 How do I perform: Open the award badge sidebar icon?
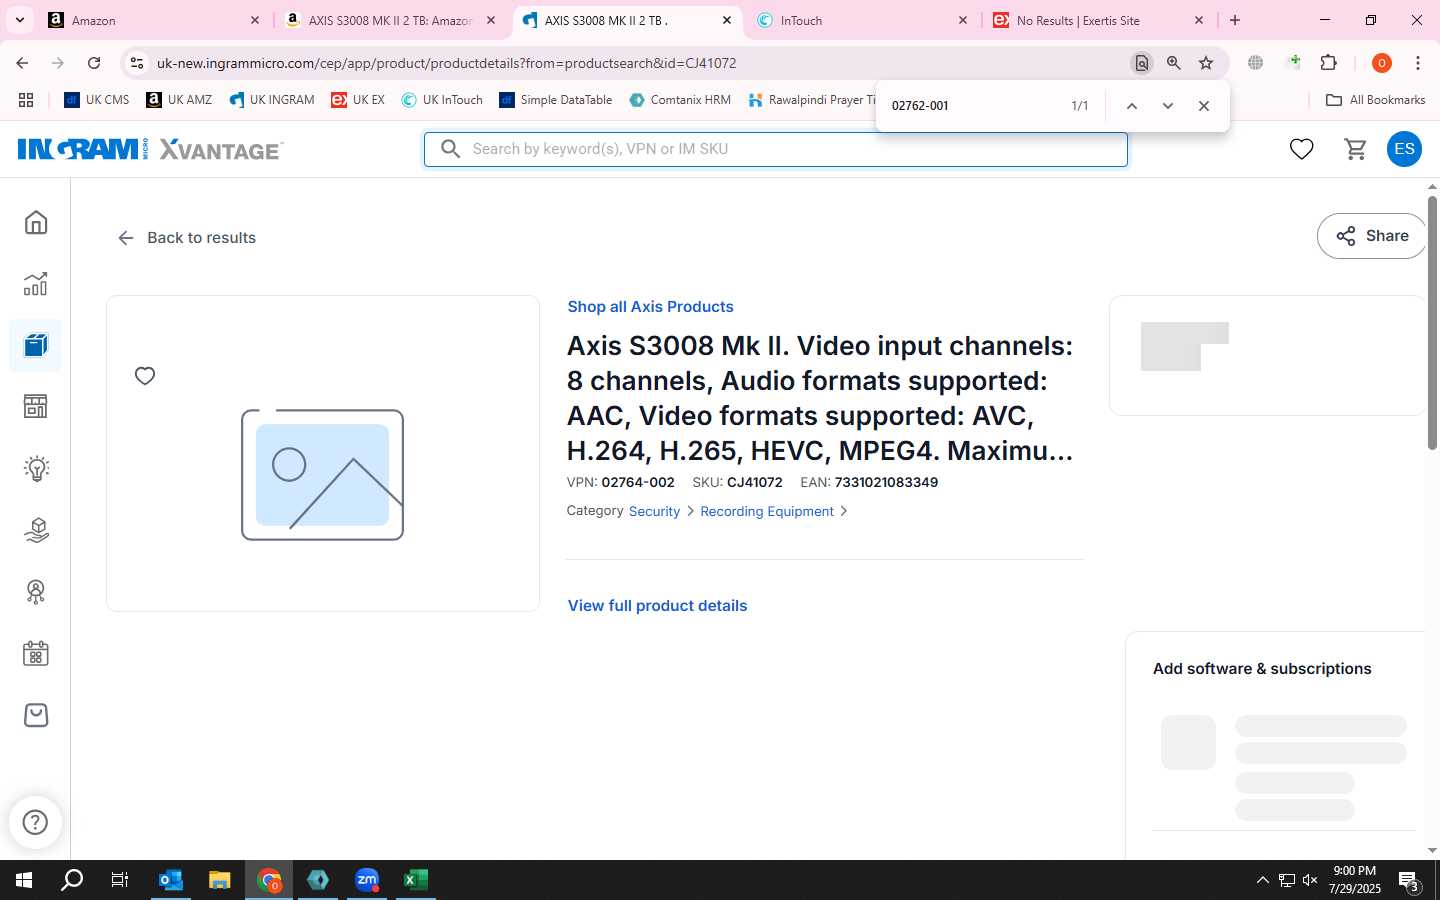[x=36, y=592]
